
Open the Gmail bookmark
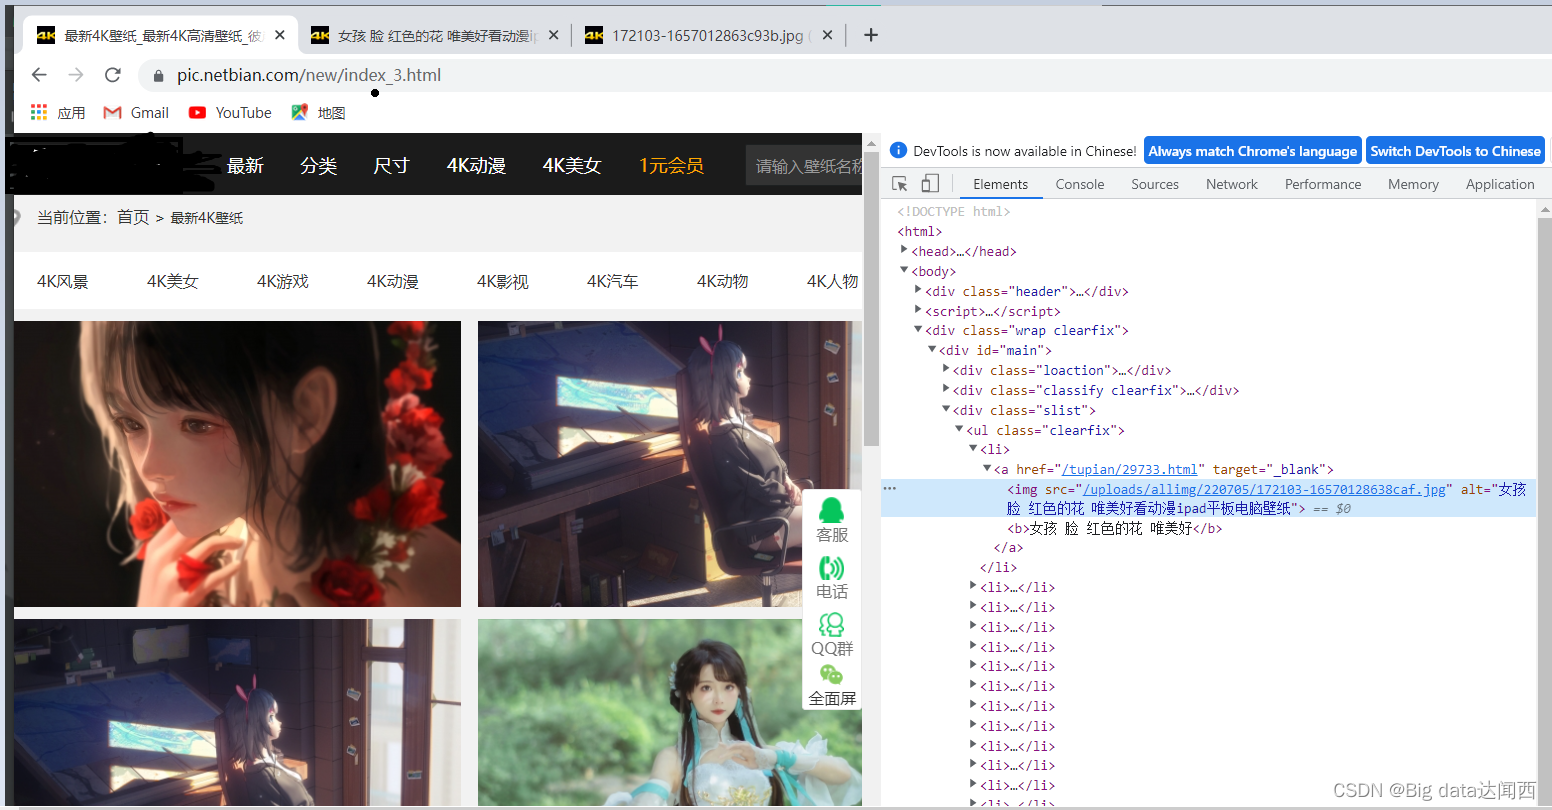tap(137, 113)
